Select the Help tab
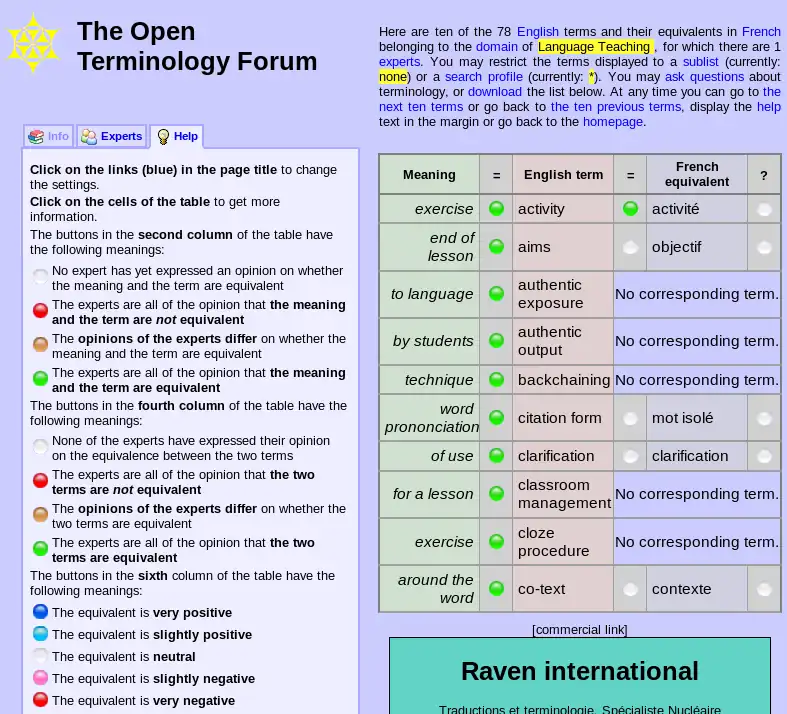This screenshot has height=714, width=787. pos(177,136)
